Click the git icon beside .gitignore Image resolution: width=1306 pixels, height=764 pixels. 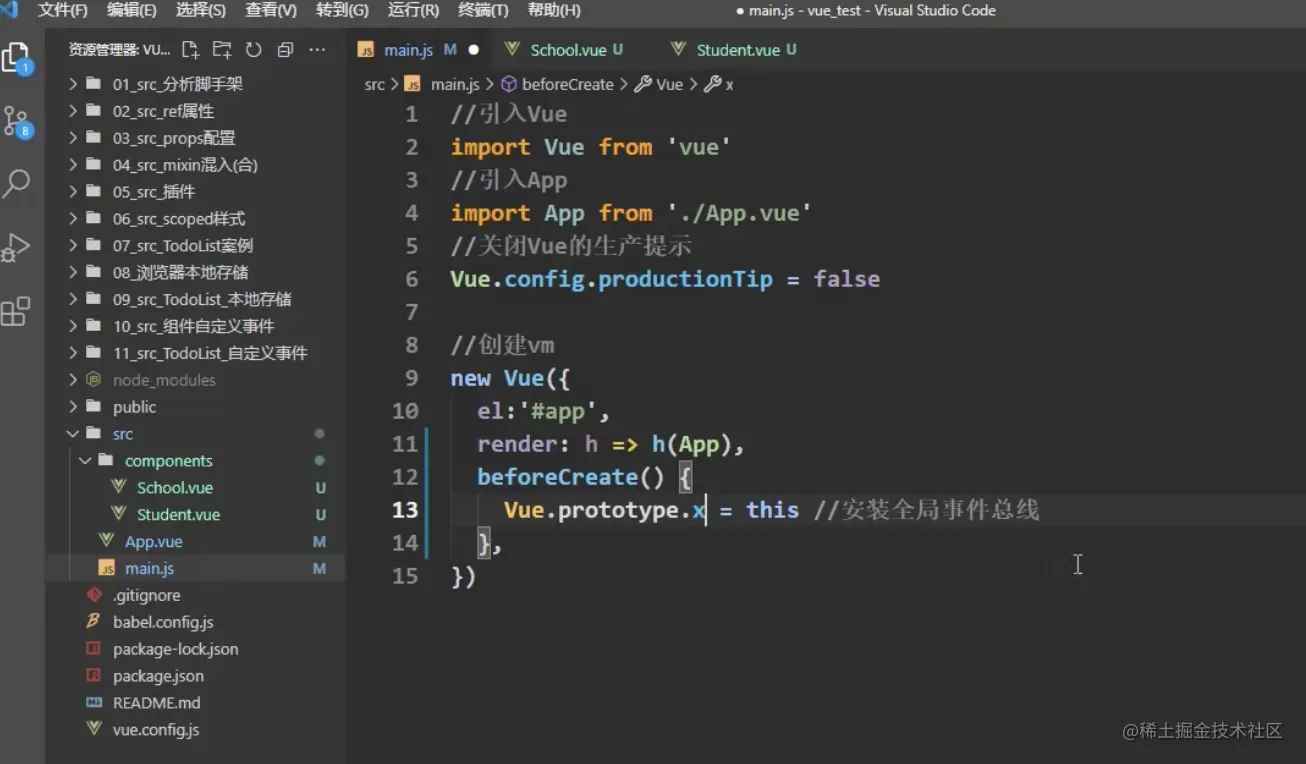click(94, 595)
